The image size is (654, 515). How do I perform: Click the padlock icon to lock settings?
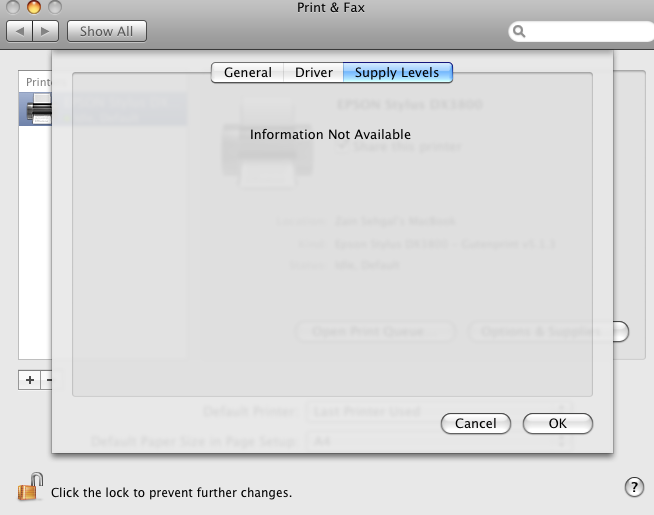click(30, 487)
